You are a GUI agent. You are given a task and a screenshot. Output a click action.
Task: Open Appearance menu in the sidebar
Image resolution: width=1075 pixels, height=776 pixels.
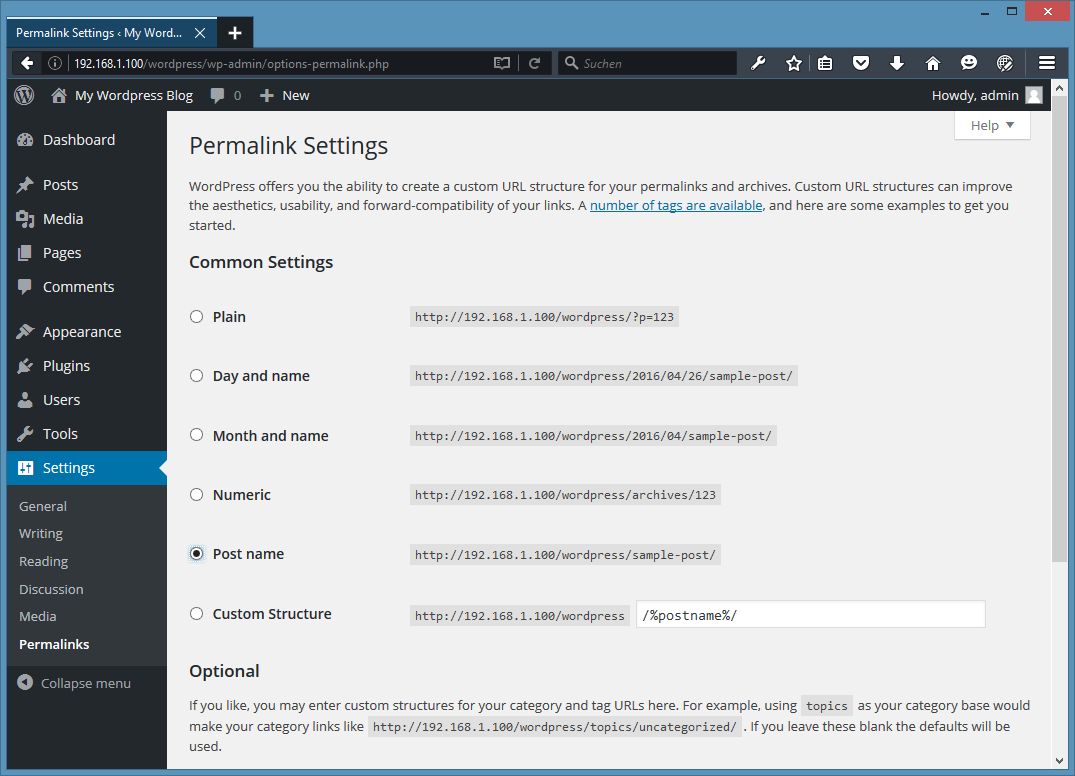pyautogui.click(x=86, y=332)
